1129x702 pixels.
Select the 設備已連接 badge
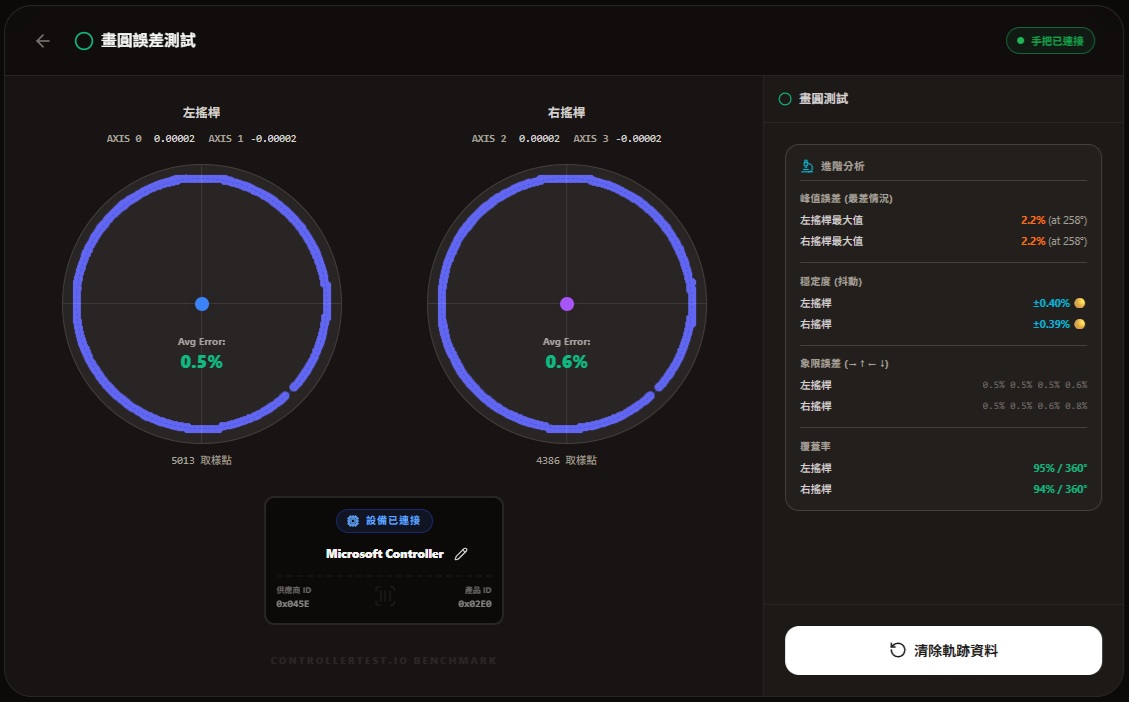384,521
